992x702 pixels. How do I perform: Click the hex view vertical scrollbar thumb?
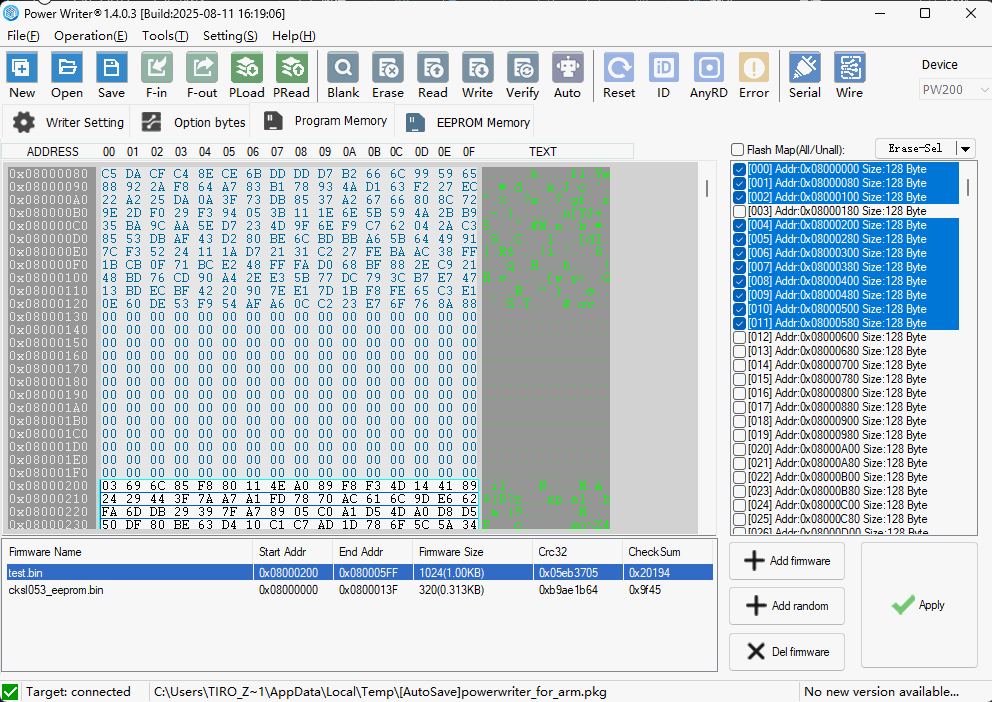click(x=706, y=188)
